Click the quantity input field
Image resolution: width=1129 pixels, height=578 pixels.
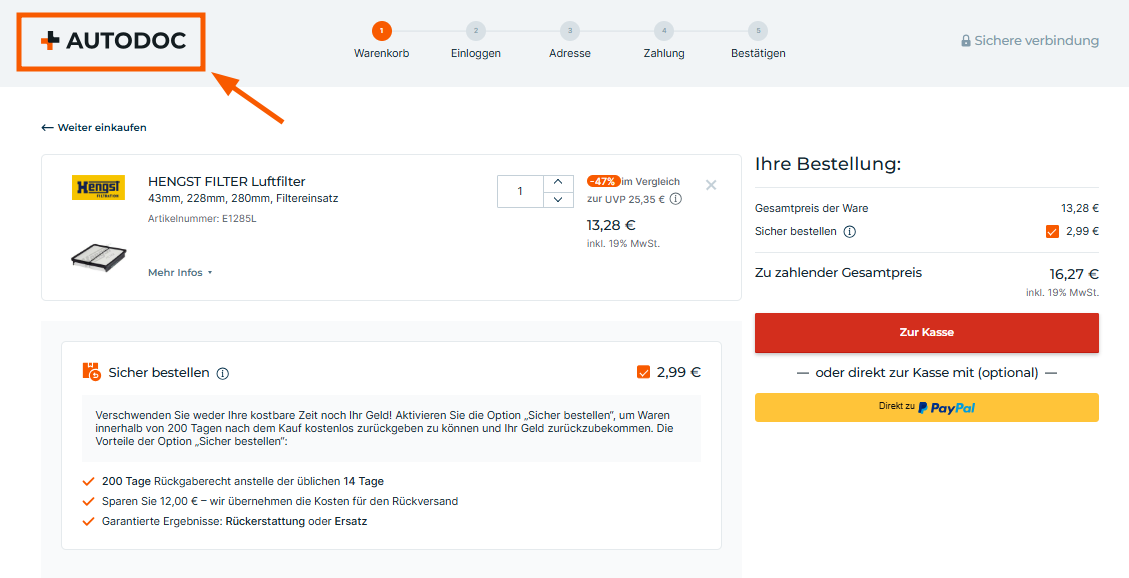click(520, 191)
